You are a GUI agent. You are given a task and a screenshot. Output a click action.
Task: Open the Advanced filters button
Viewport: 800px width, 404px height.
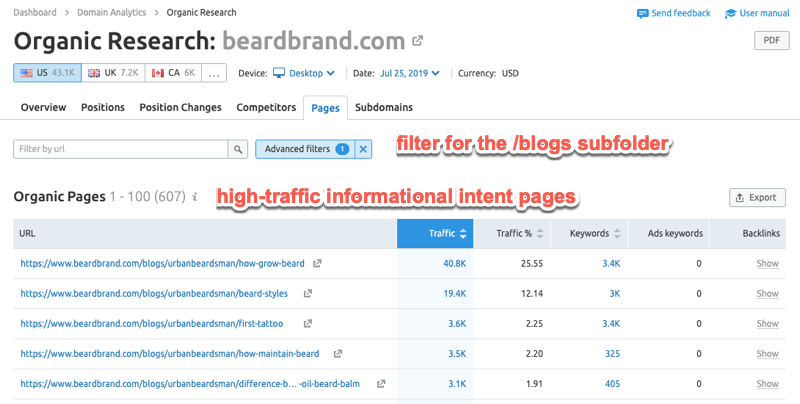(x=305, y=149)
